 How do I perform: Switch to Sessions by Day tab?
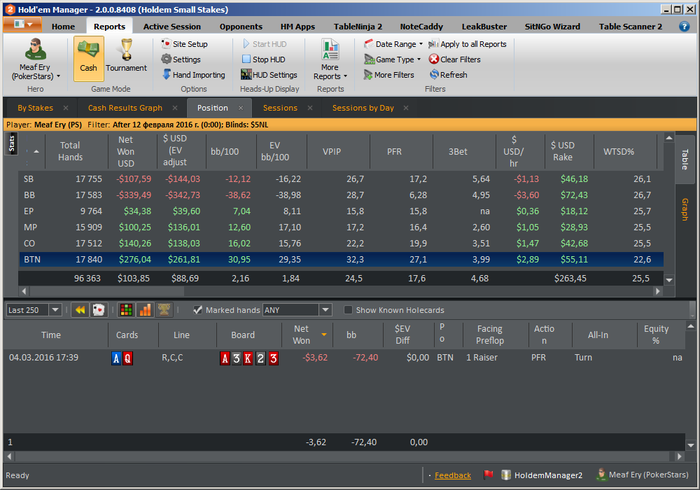point(363,108)
